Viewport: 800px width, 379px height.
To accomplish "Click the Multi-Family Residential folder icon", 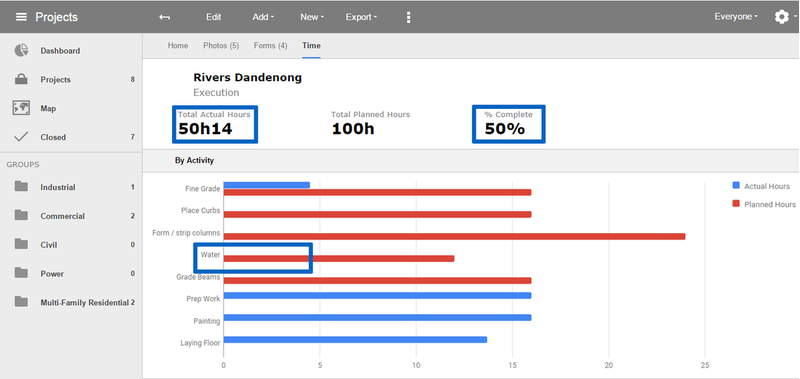I will click(21, 302).
